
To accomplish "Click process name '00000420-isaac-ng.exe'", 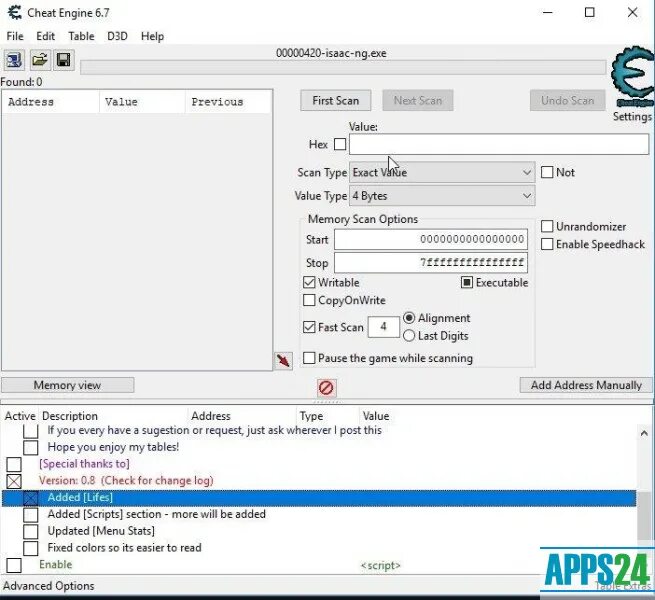I will point(331,53).
